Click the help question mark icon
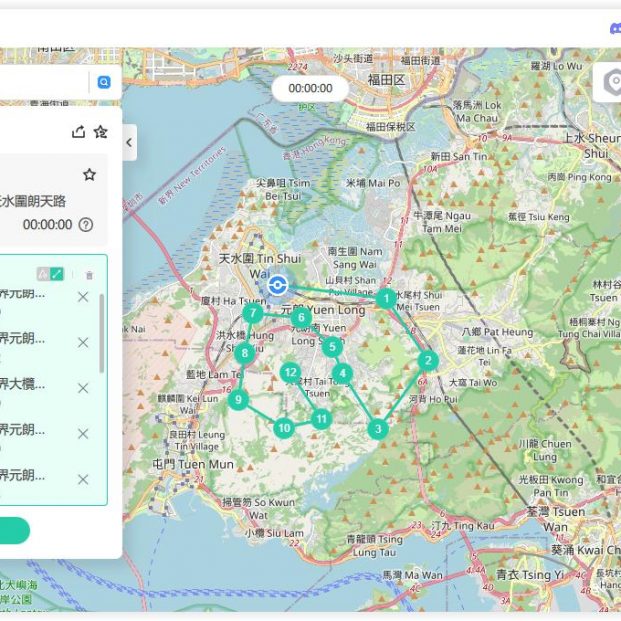621x621 pixels. 86,225
